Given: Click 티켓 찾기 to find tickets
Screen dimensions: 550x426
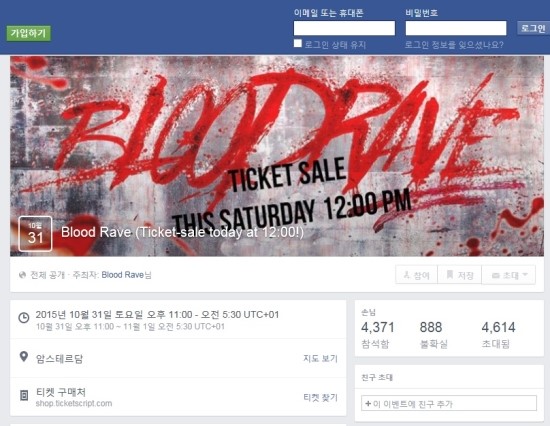Looking at the screenshot, I should pos(320,397).
